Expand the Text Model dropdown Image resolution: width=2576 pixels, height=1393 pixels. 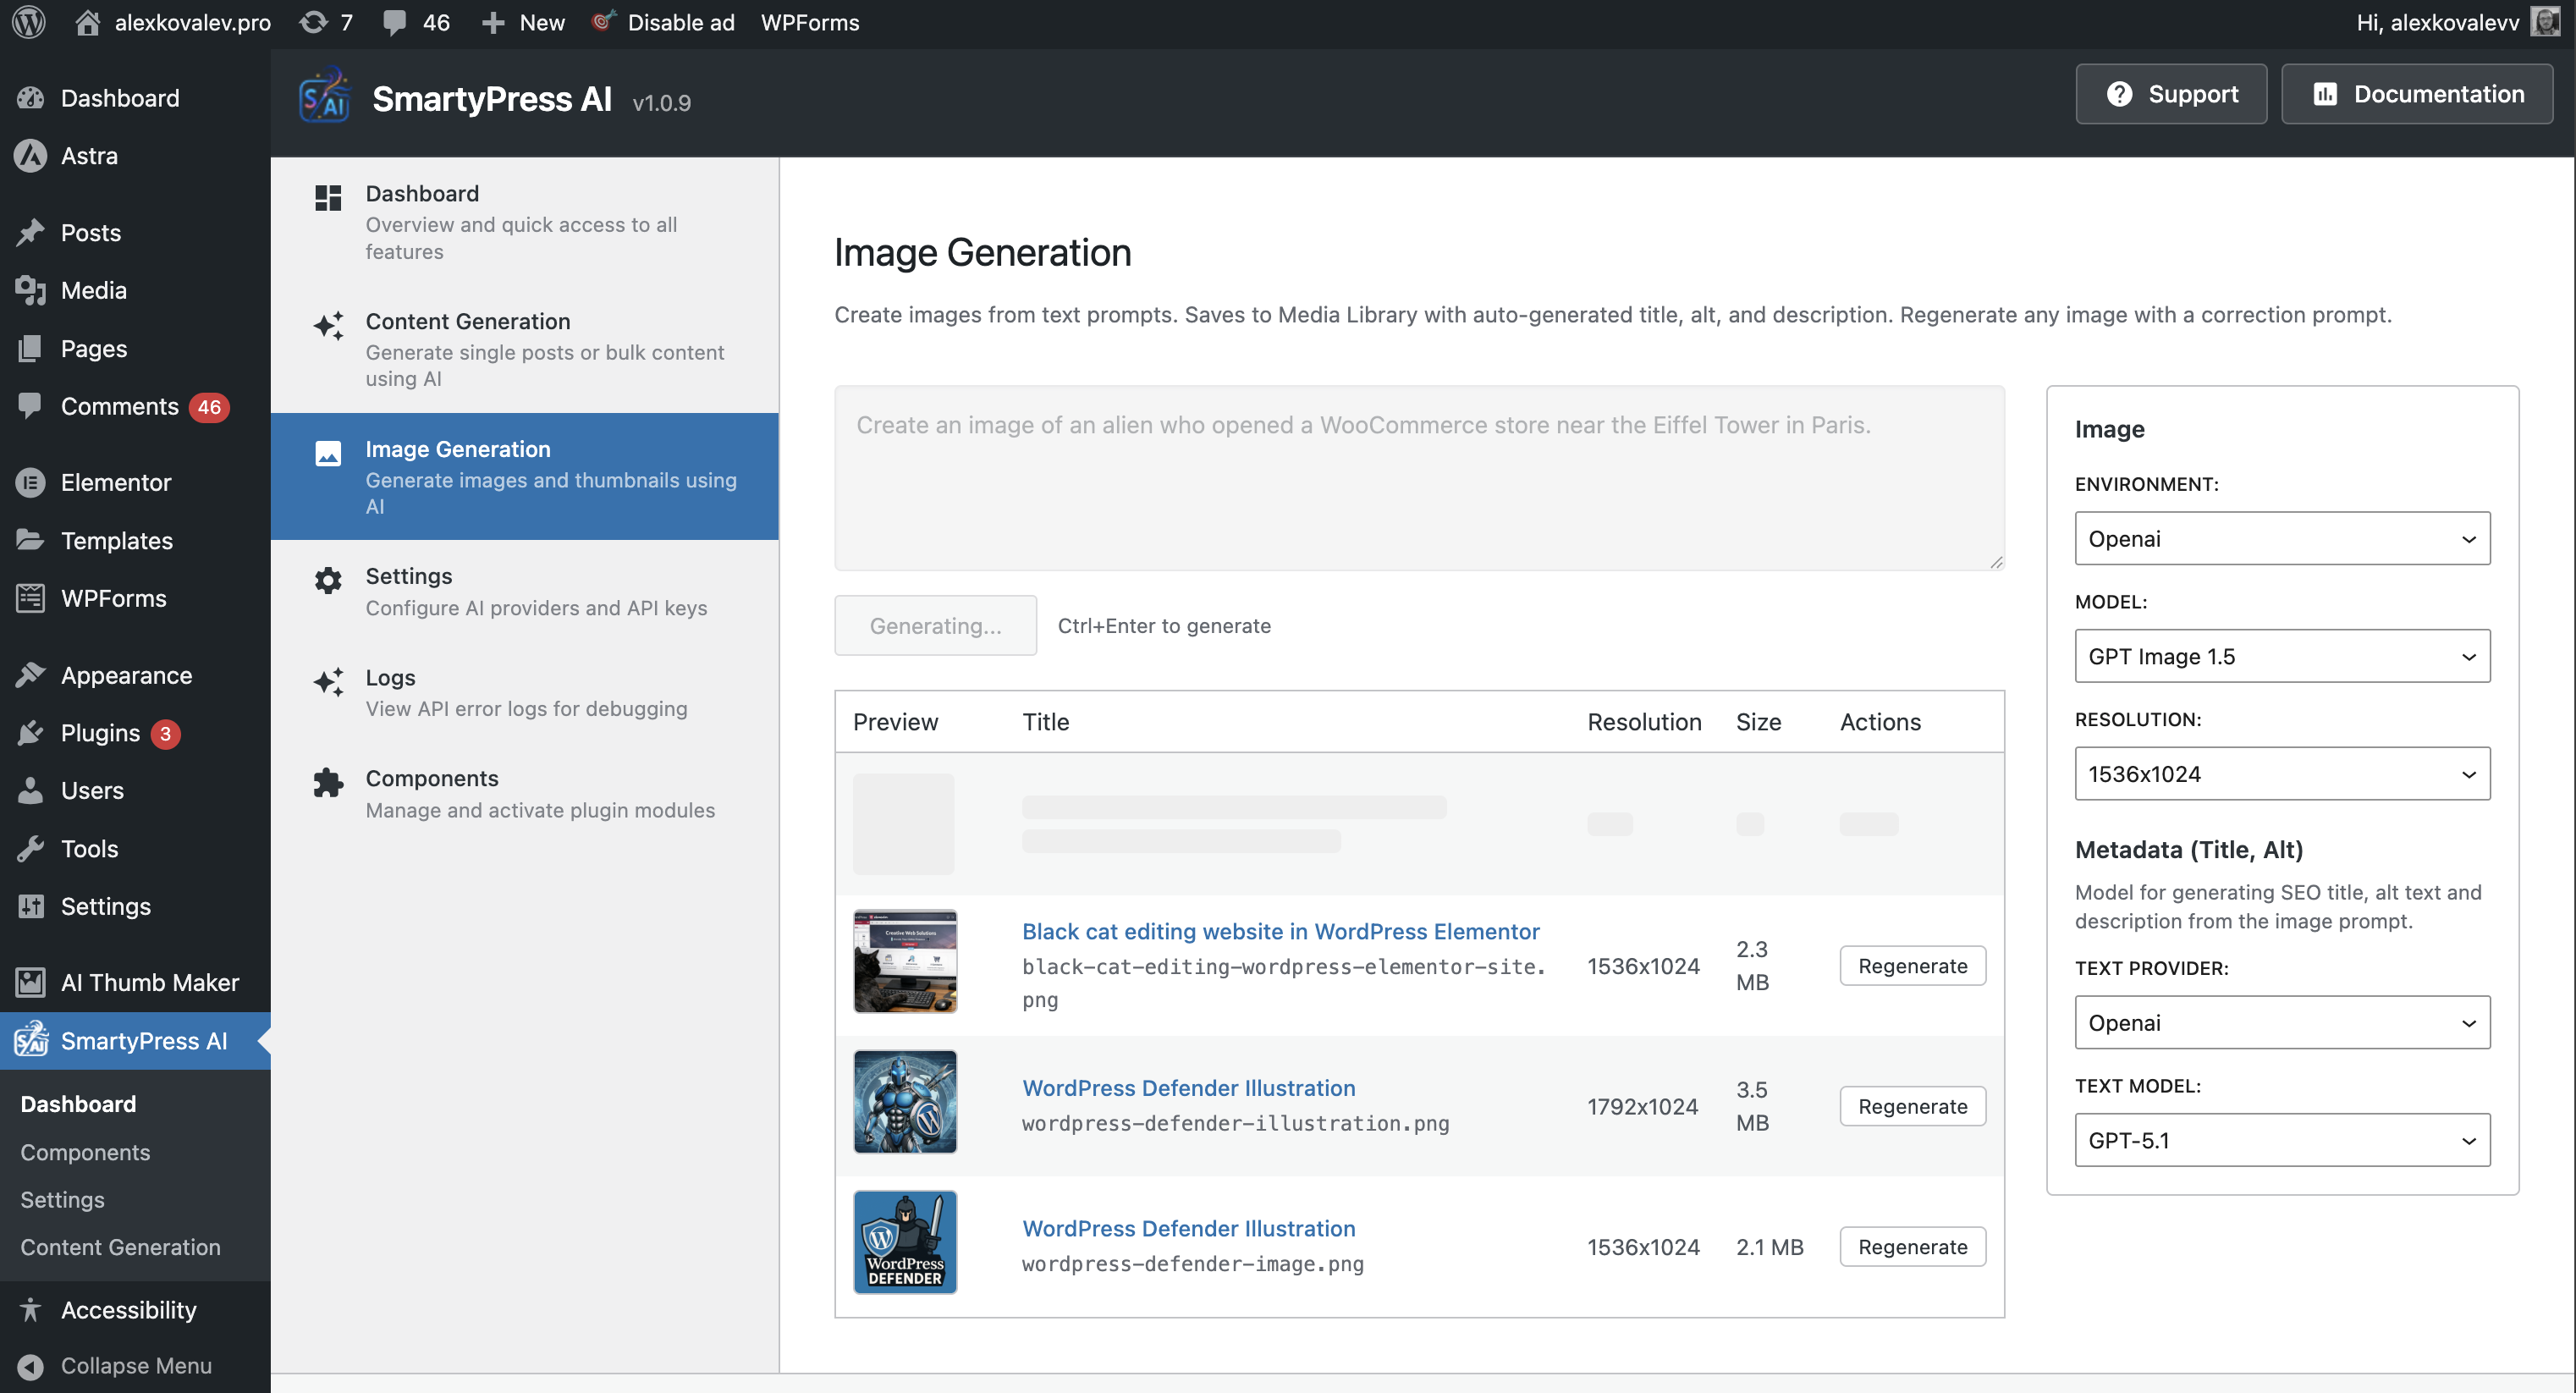point(2282,1140)
